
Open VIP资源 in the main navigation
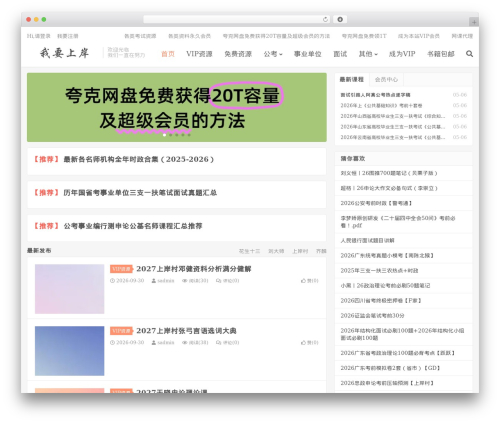click(x=199, y=54)
